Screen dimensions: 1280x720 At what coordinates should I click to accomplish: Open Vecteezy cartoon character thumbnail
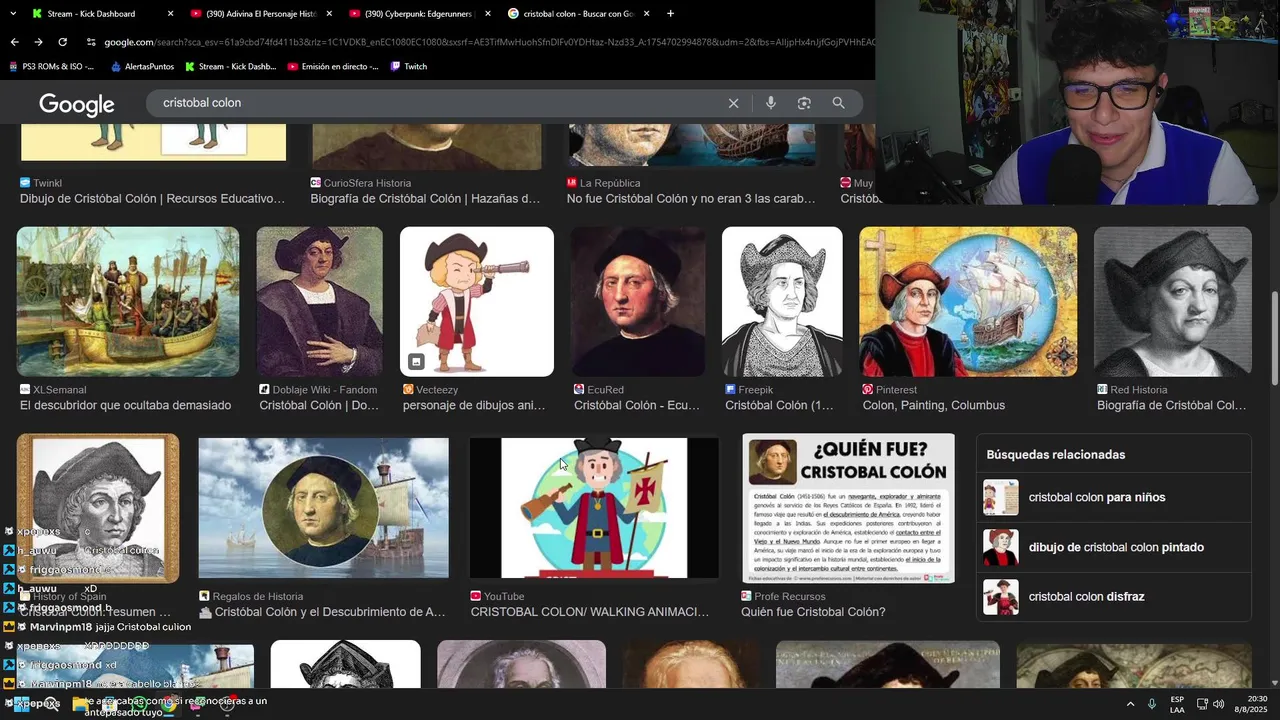[x=477, y=301]
